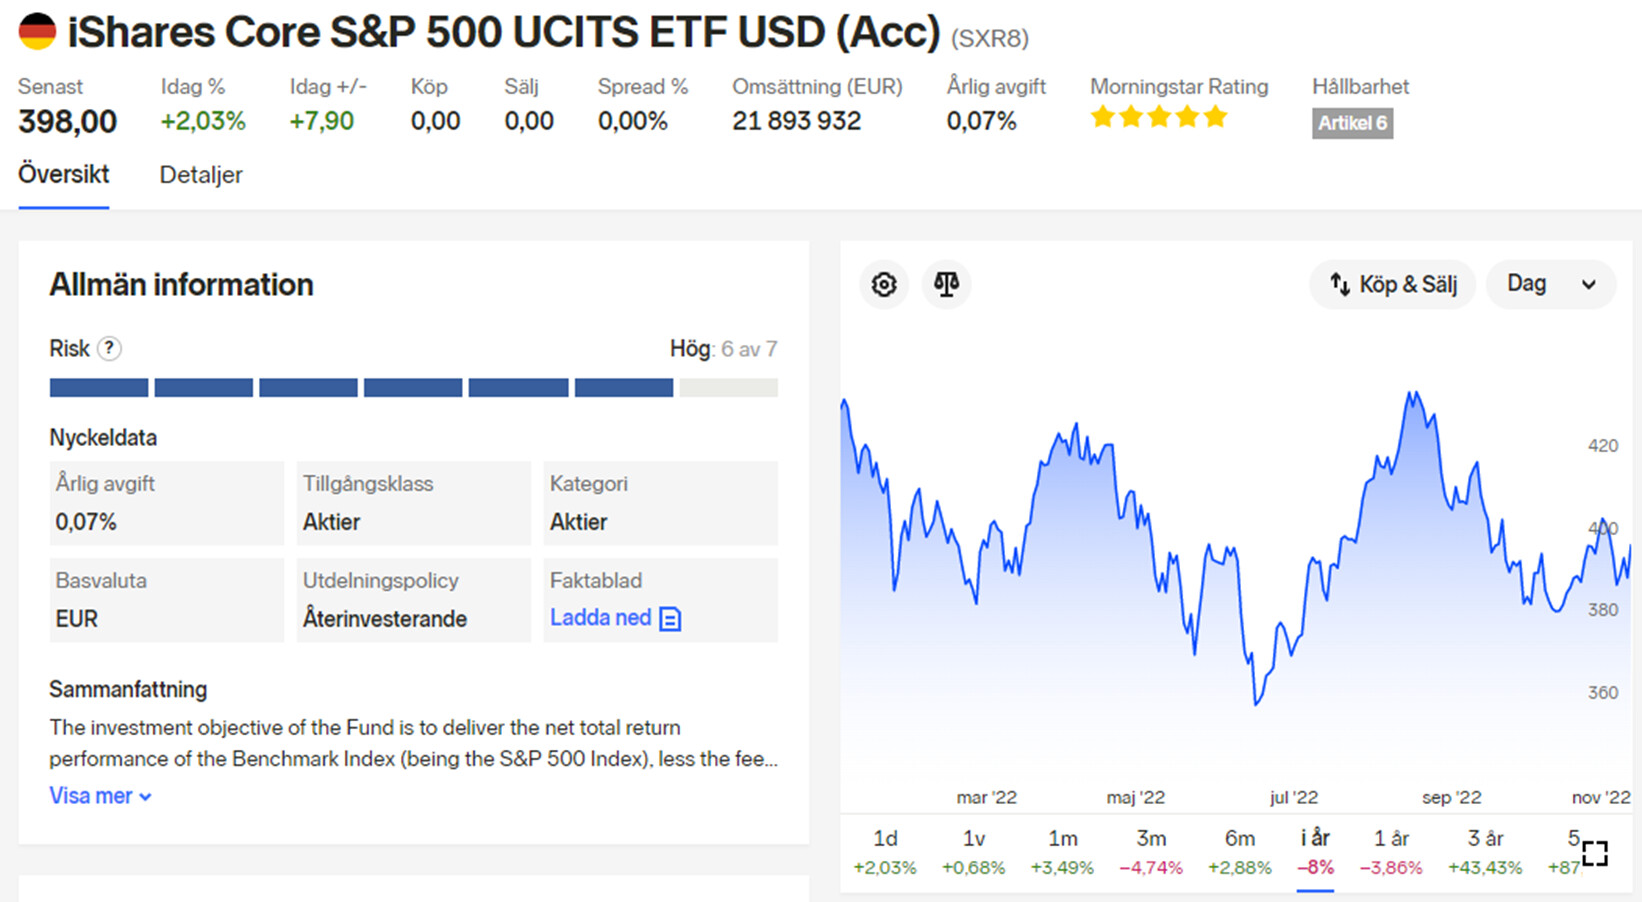Expand chart to fullscreen
Viewport: 1642px width, 902px height.
[x=1594, y=853]
